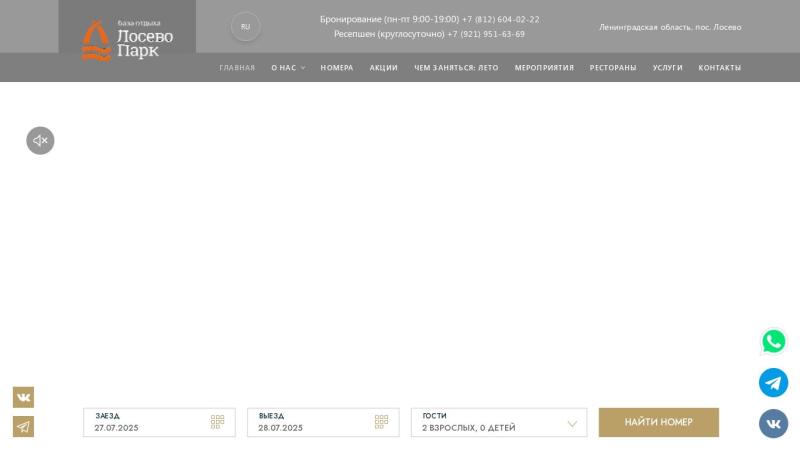Open VK round icon on right side
800x450 pixels.
point(773,424)
